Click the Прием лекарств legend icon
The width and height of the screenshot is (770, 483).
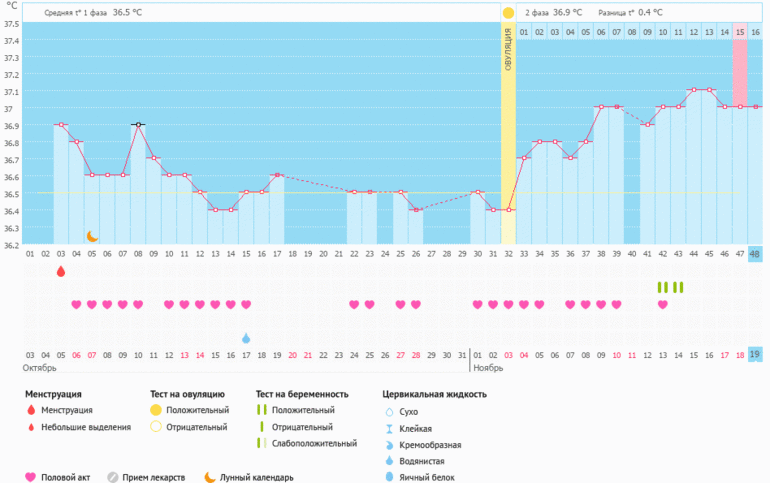tap(113, 477)
